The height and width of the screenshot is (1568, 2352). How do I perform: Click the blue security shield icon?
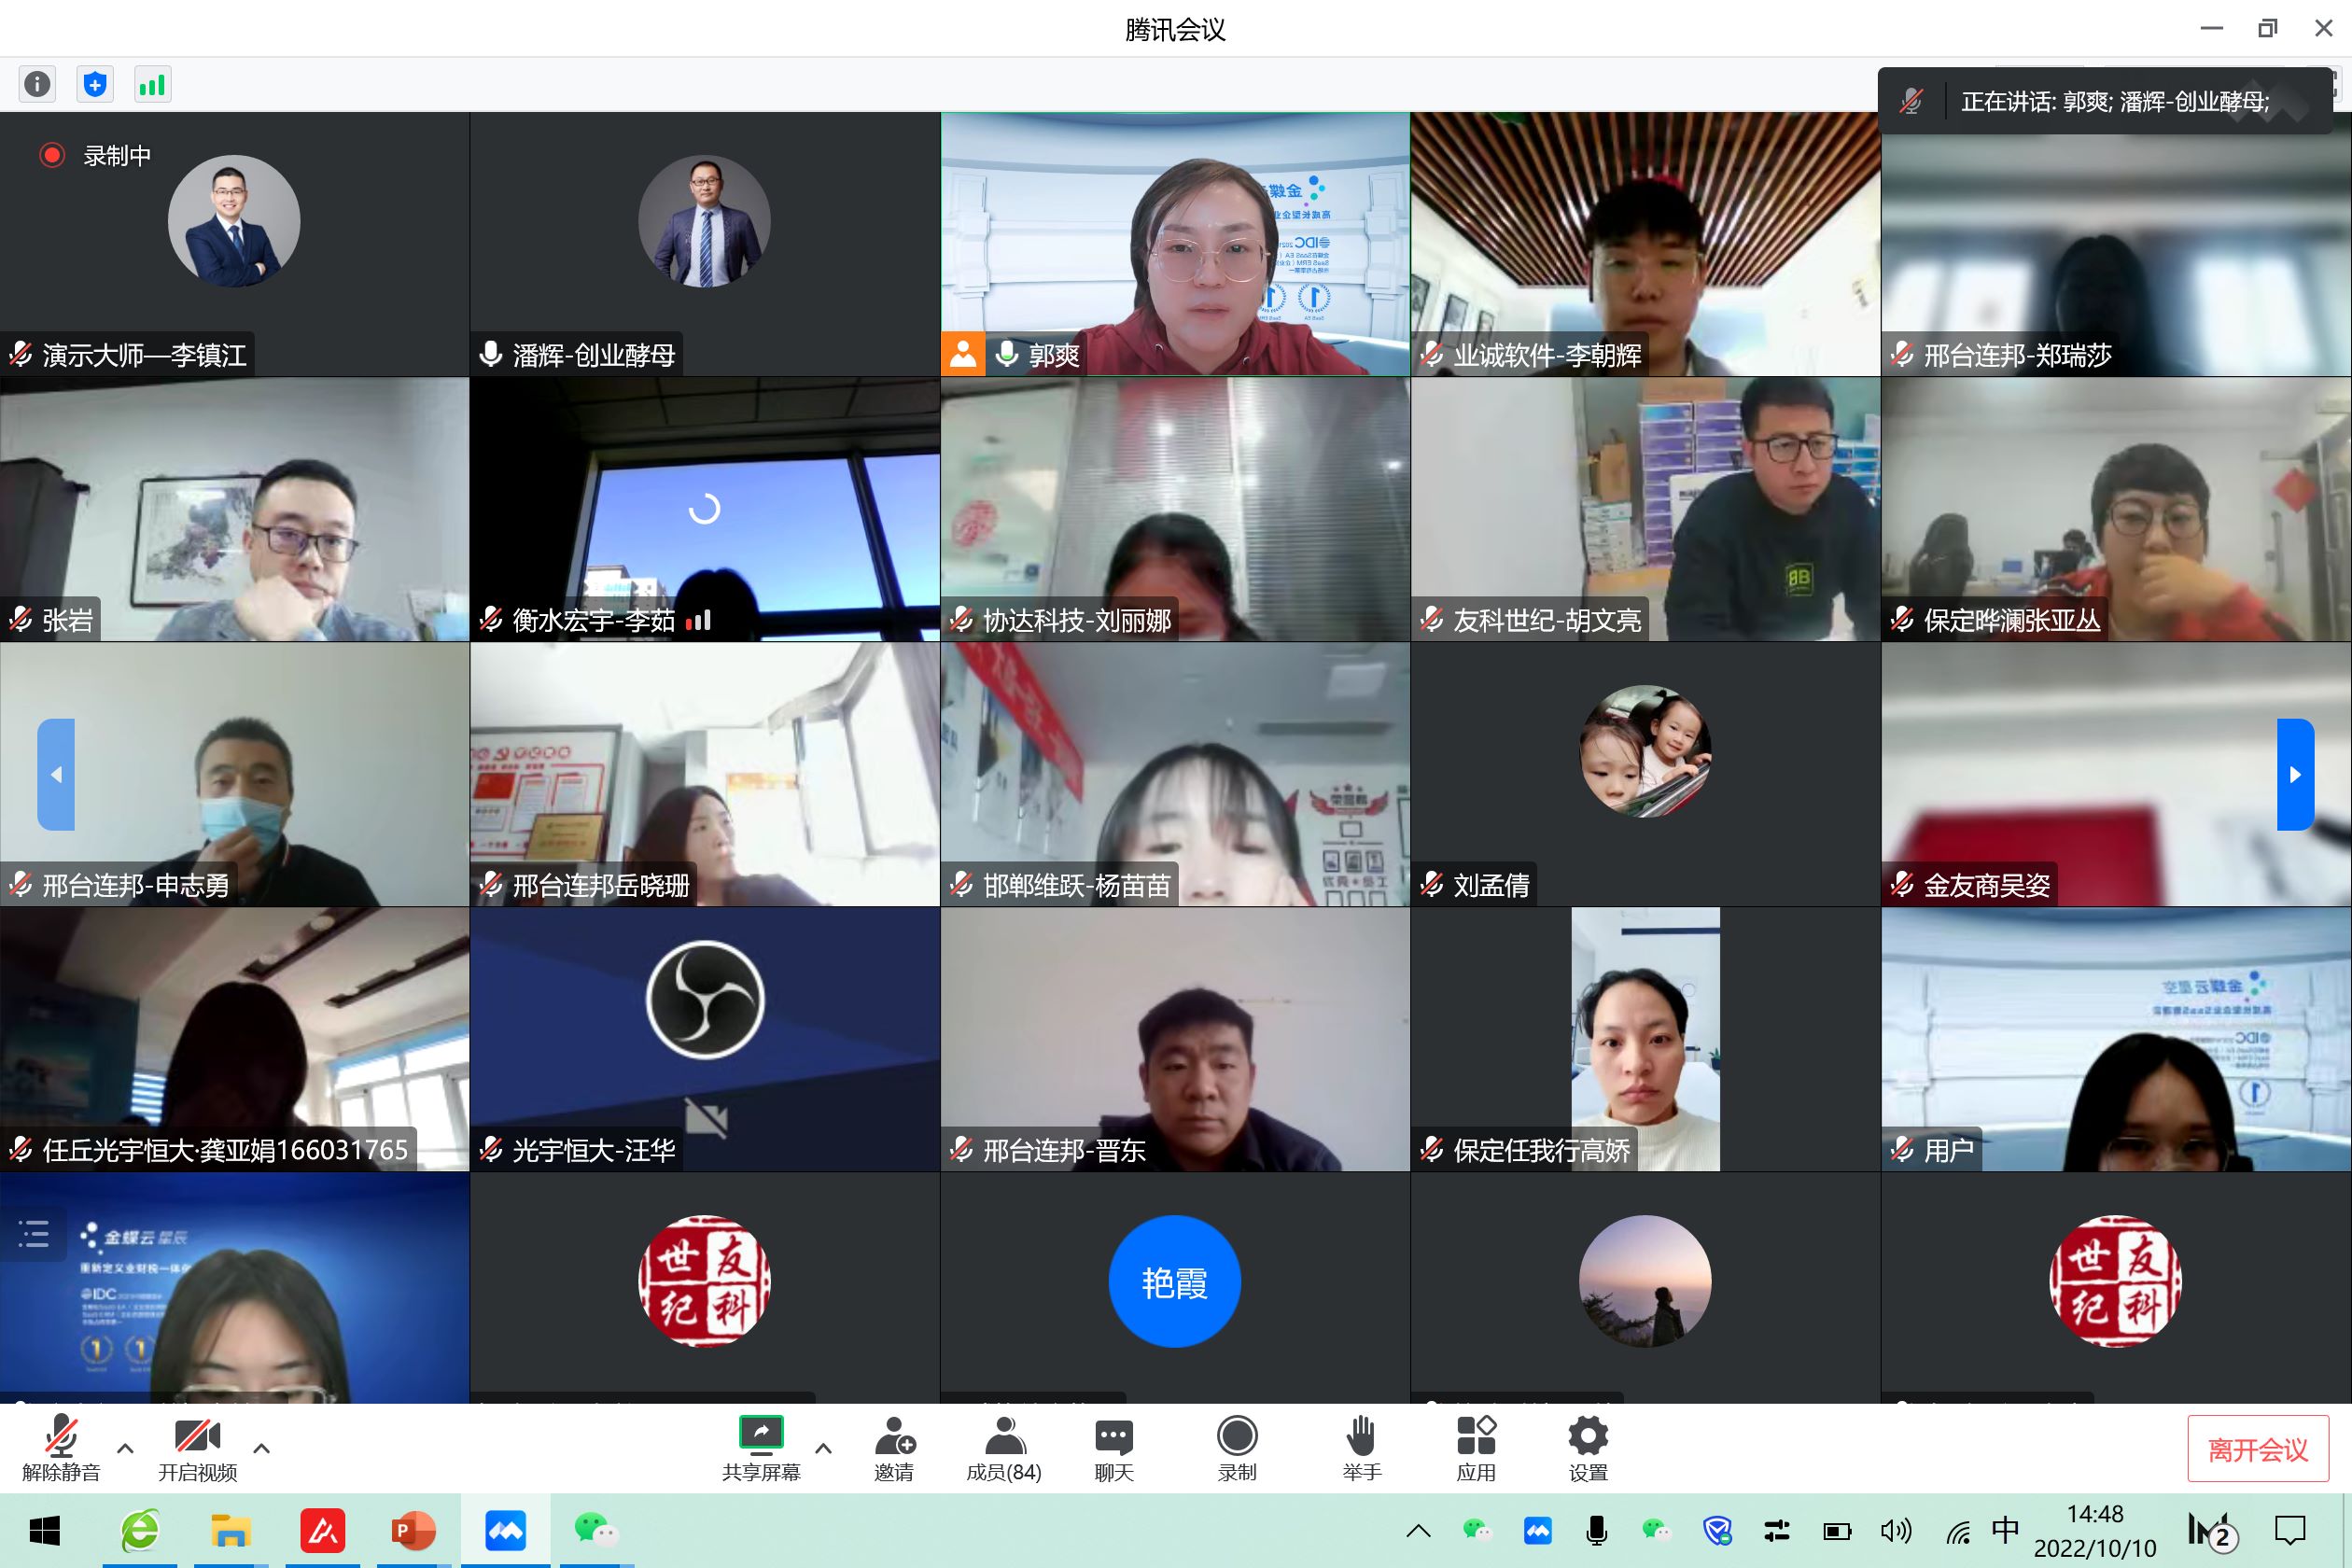coord(95,84)
